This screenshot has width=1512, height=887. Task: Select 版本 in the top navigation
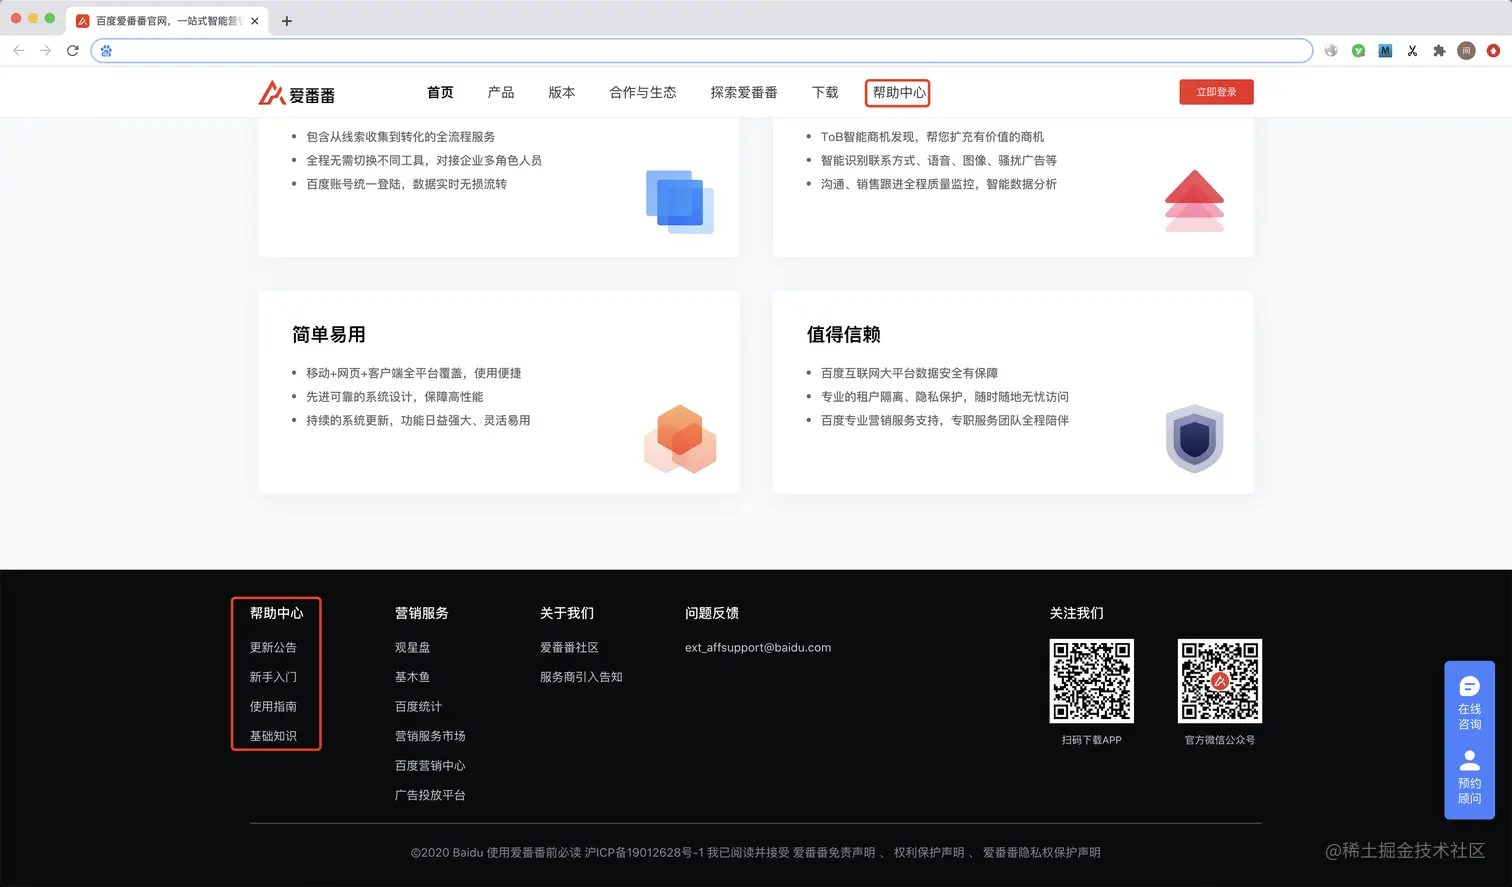click(x=562, y=93)
